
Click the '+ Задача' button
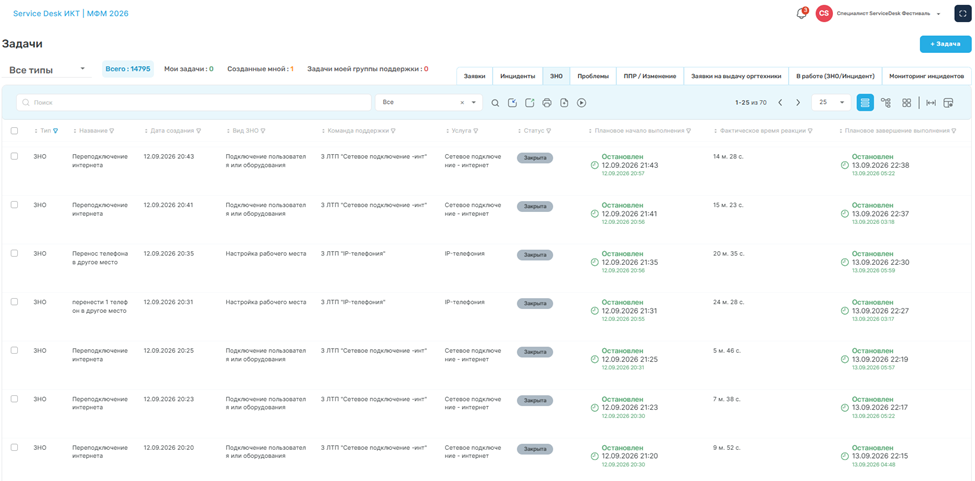[945, 44]
